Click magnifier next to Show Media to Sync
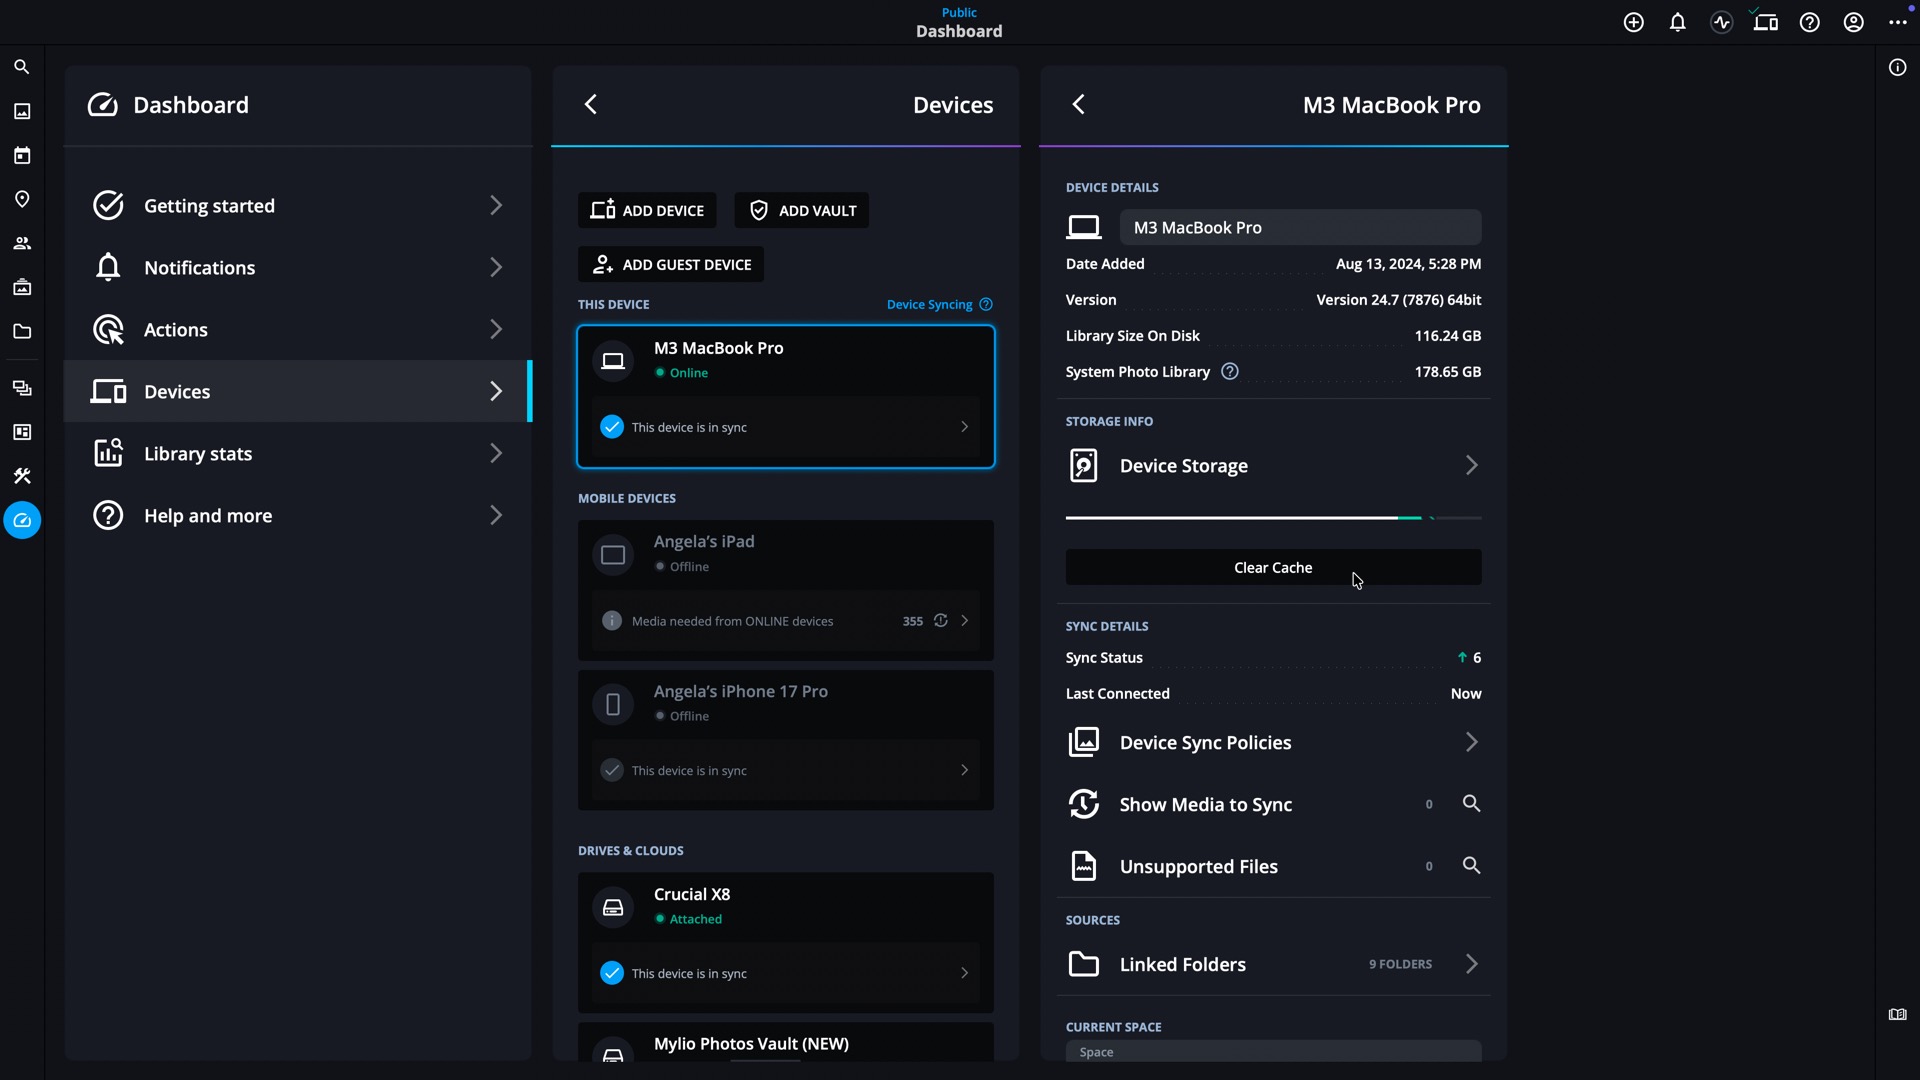Screen dimensions: 1920x1080 [1471, 803]
